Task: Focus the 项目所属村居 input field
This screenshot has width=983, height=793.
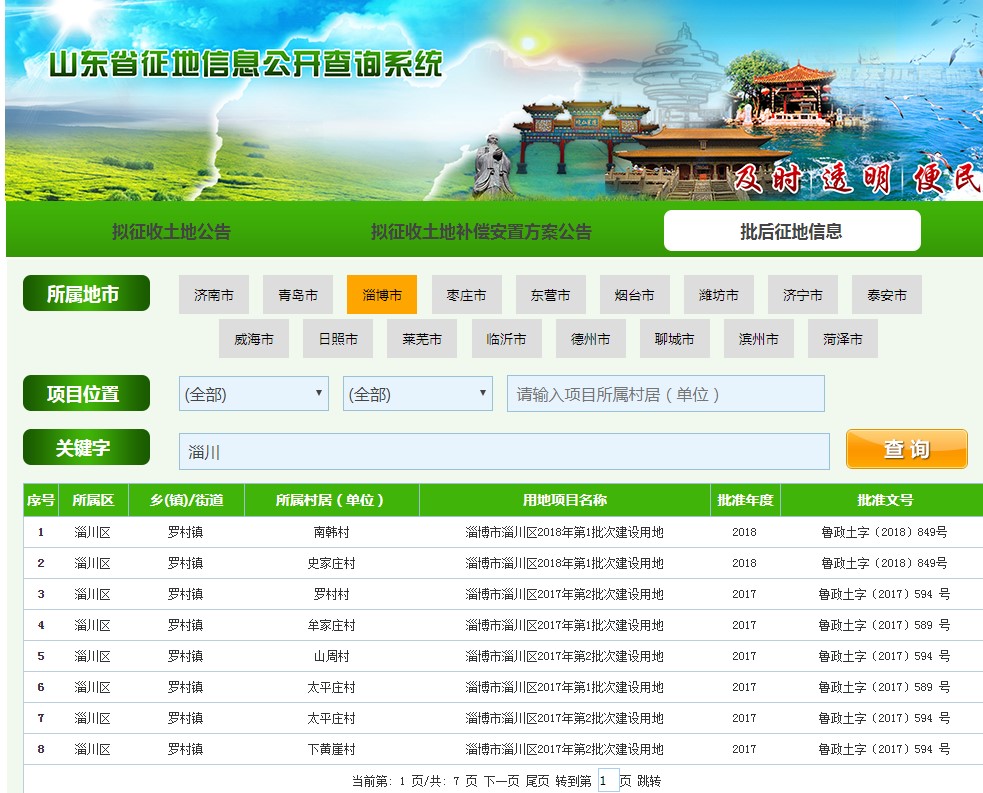Action: pyautogui.click(x=665, y=394)
